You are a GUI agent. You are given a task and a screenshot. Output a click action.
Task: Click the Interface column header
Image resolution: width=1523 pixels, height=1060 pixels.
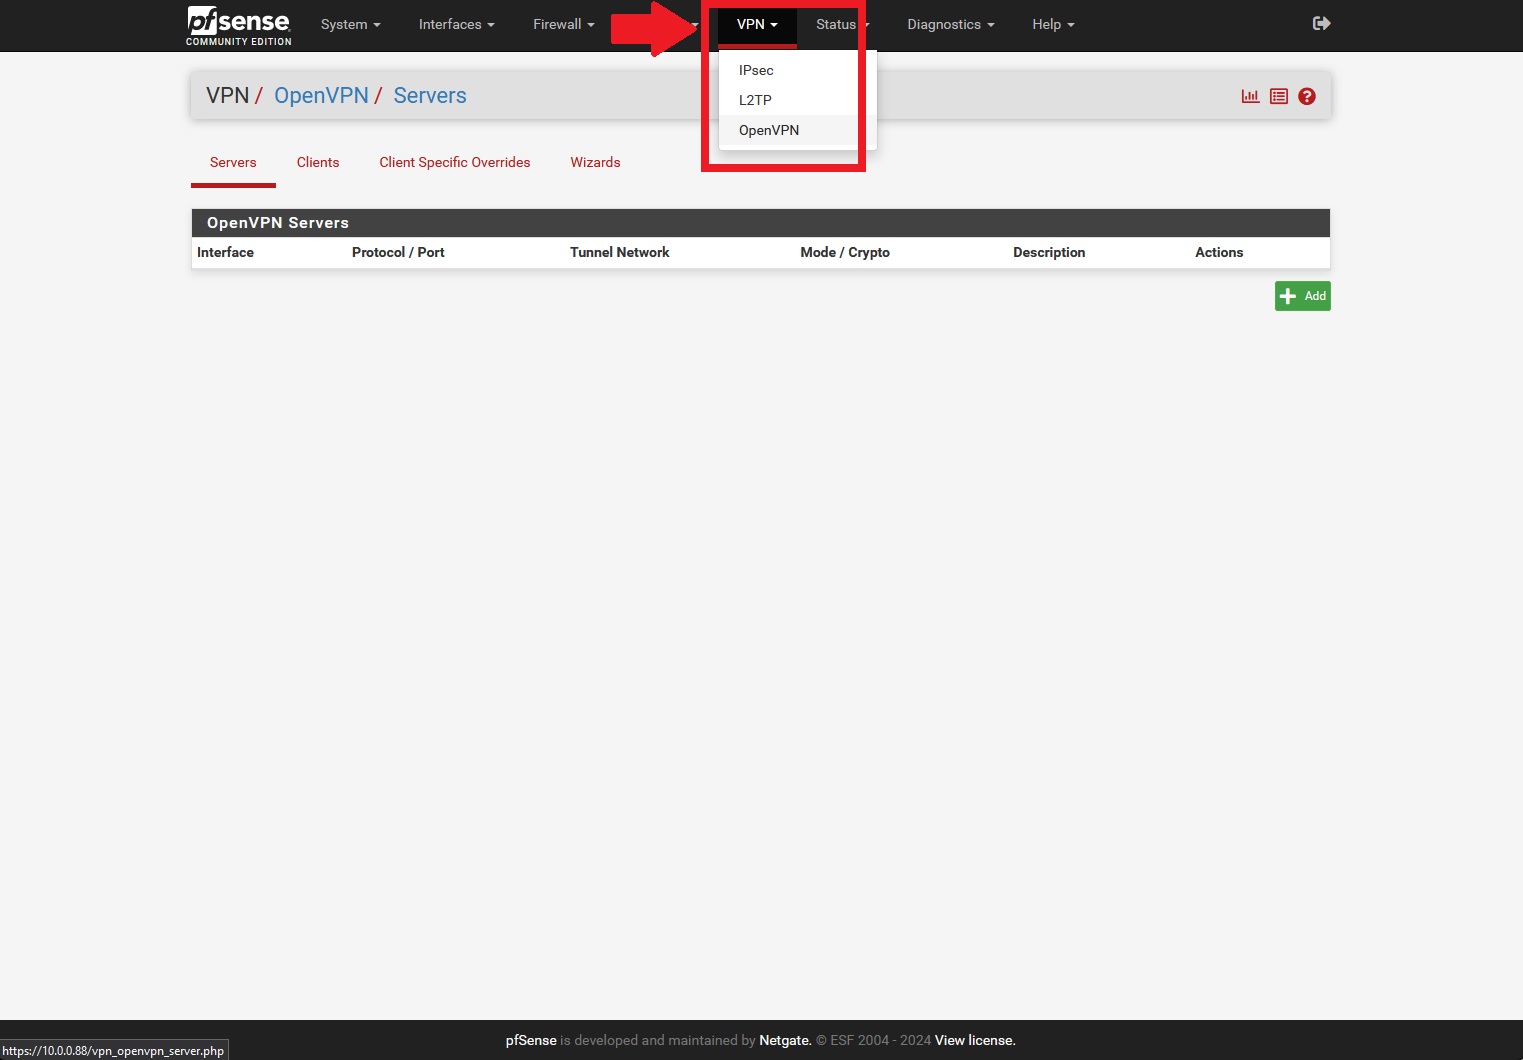click(225, 252)
